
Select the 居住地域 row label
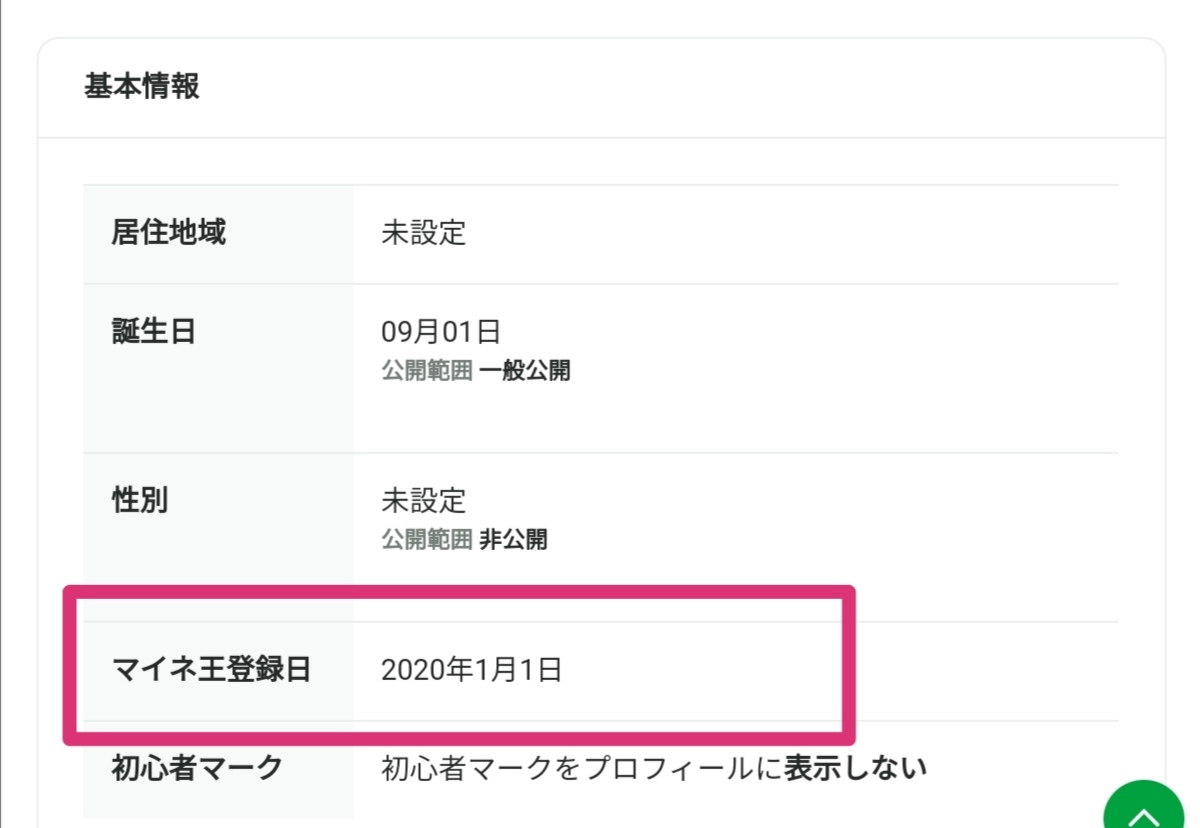(168, 233)
